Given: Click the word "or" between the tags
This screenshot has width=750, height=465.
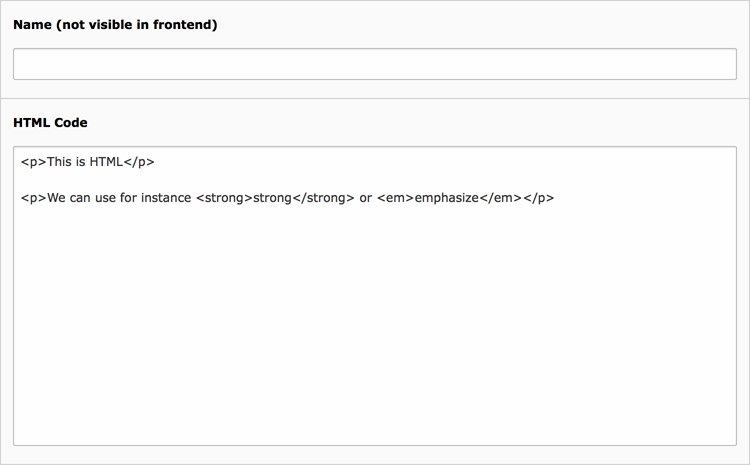Looking at the screenshot, I should point(365,198).
